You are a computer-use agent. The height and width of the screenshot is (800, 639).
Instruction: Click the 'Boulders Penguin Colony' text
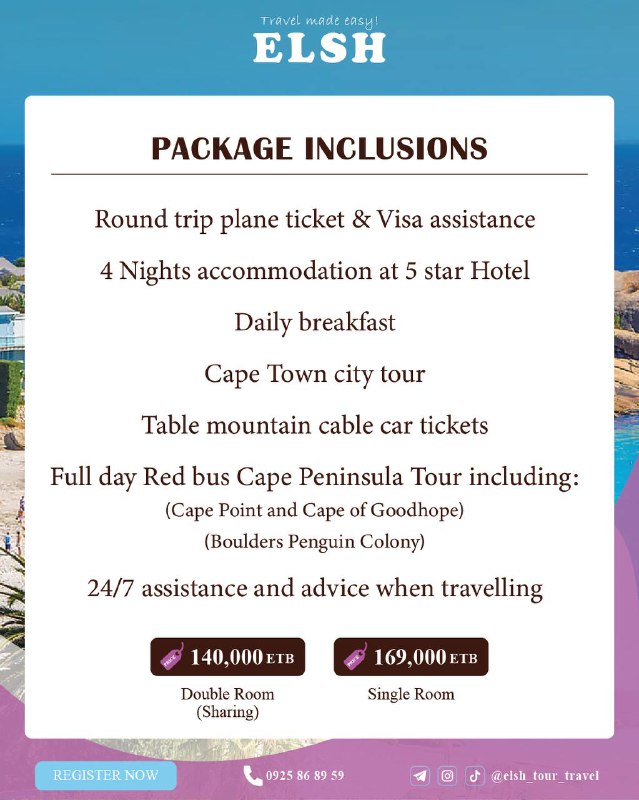pos(315,543)
